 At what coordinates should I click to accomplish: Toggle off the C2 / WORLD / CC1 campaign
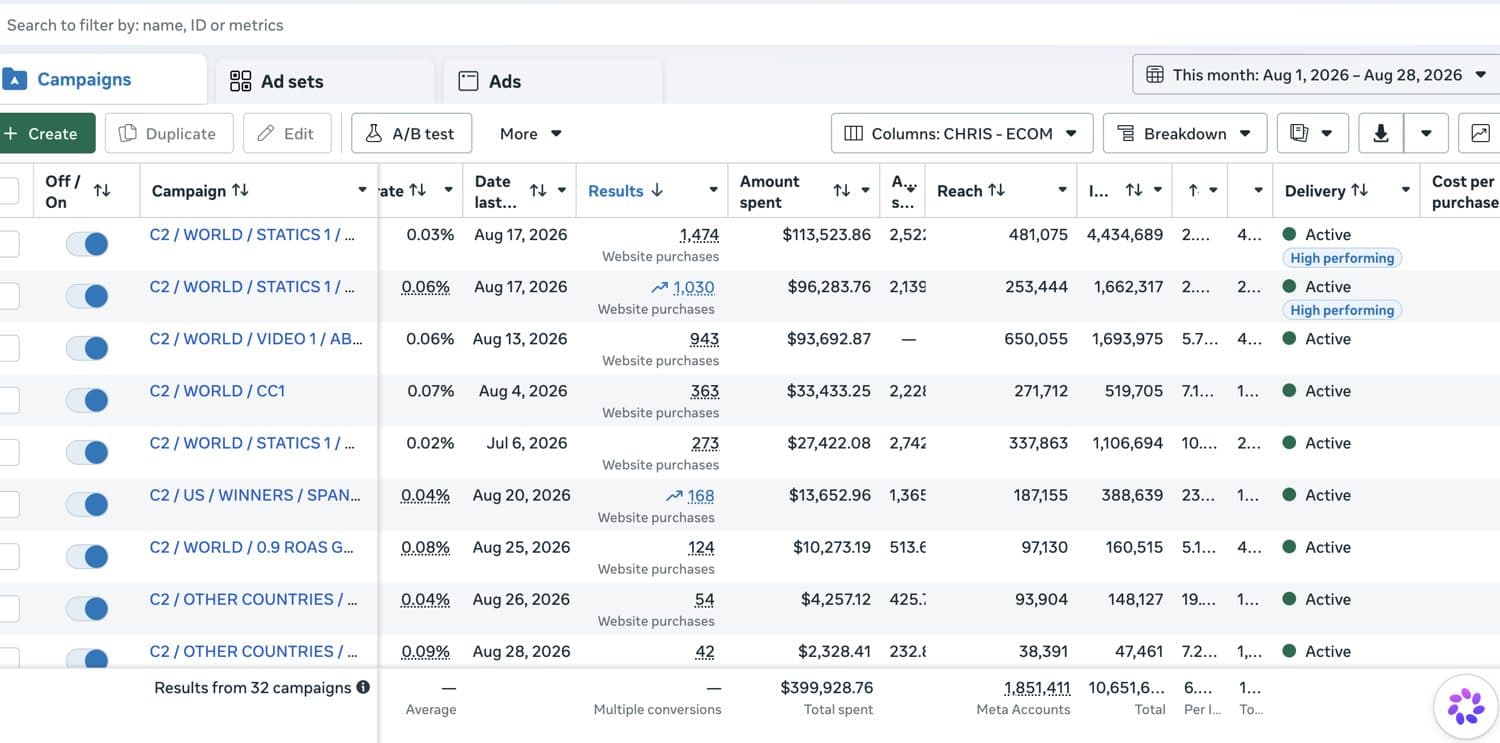tap(87, 400)
